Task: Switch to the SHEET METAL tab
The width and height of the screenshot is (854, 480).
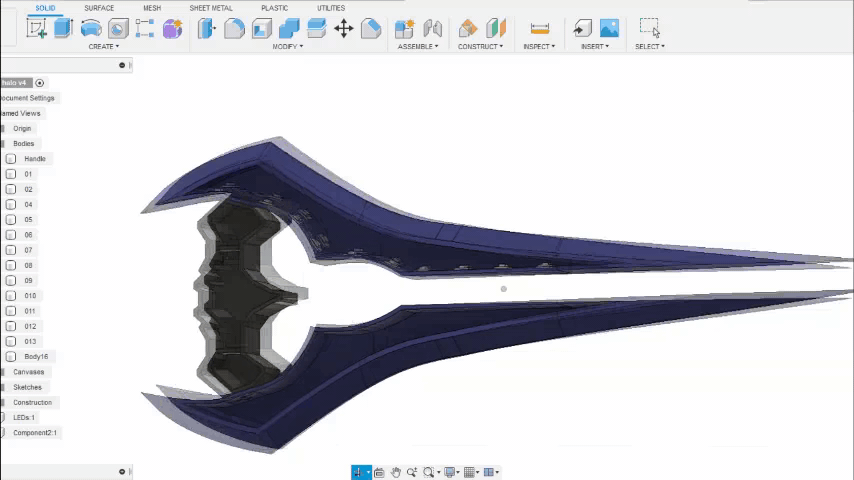Action: (x=211, y=8)
